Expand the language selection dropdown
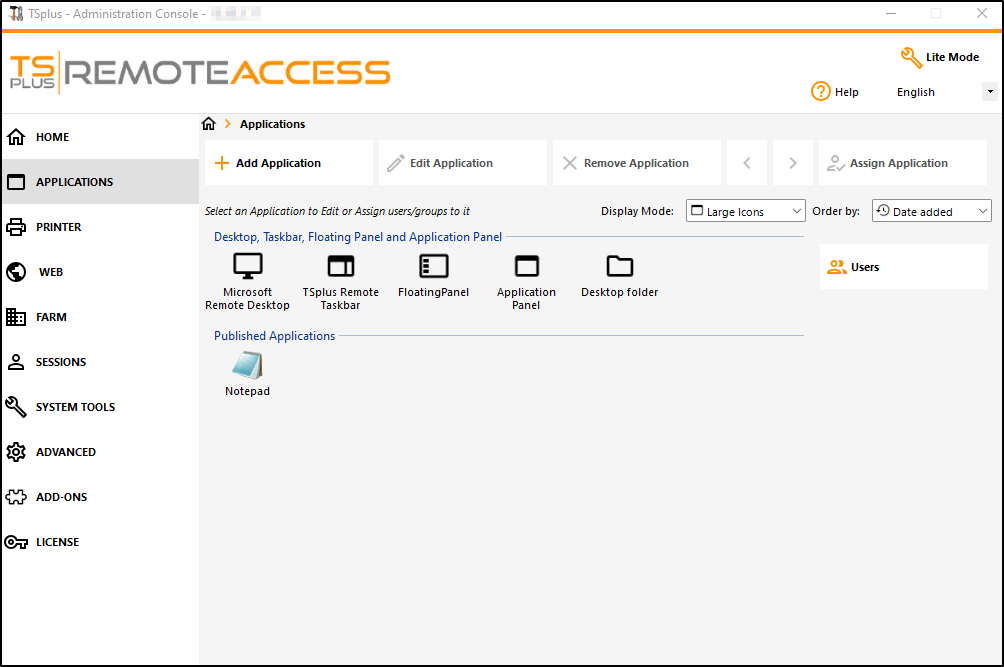 coord(989,91)
